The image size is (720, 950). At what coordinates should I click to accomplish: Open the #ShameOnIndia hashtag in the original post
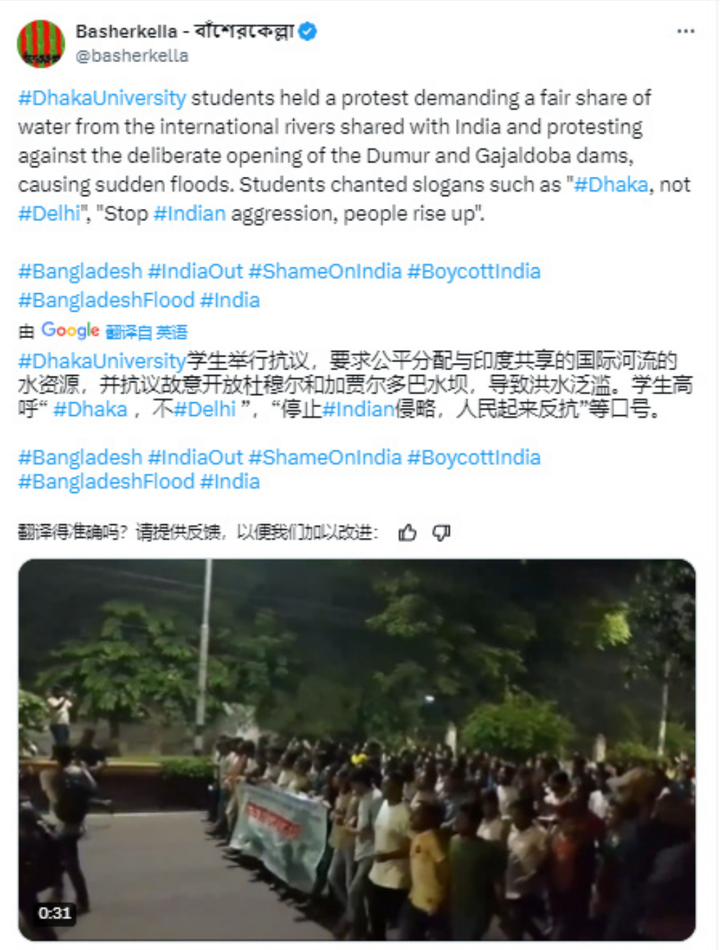coord(325,271)
